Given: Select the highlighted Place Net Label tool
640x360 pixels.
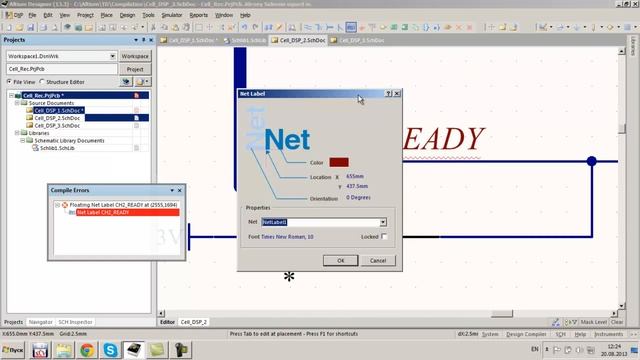Looking at the screenshot, I should (x=351, y=27).
